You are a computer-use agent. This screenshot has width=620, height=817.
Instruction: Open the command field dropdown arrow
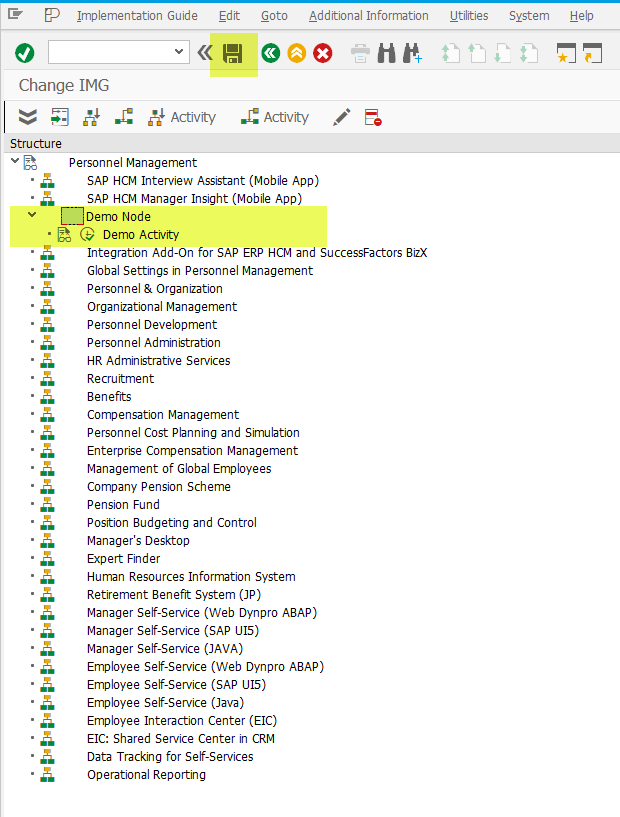(x=179, y=52)
